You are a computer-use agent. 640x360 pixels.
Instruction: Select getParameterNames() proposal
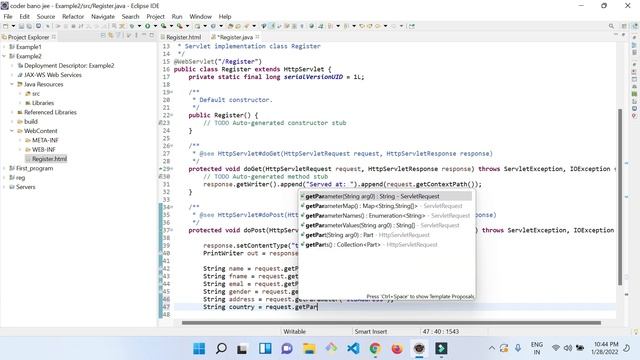pos(386,216)
